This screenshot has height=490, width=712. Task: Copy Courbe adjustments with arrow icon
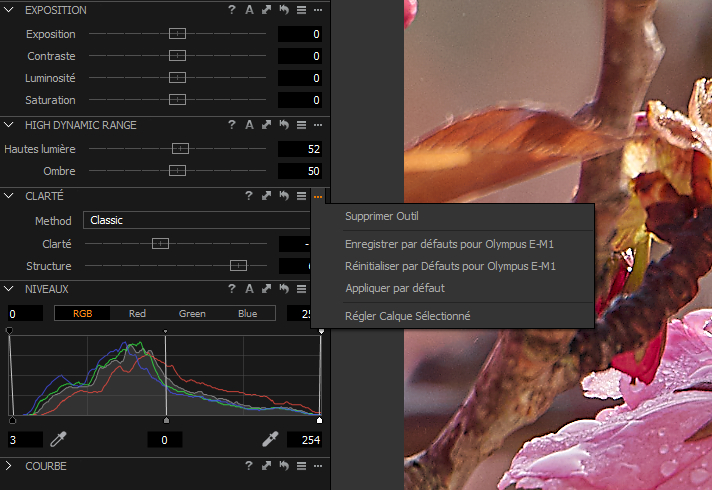(267, 465)
